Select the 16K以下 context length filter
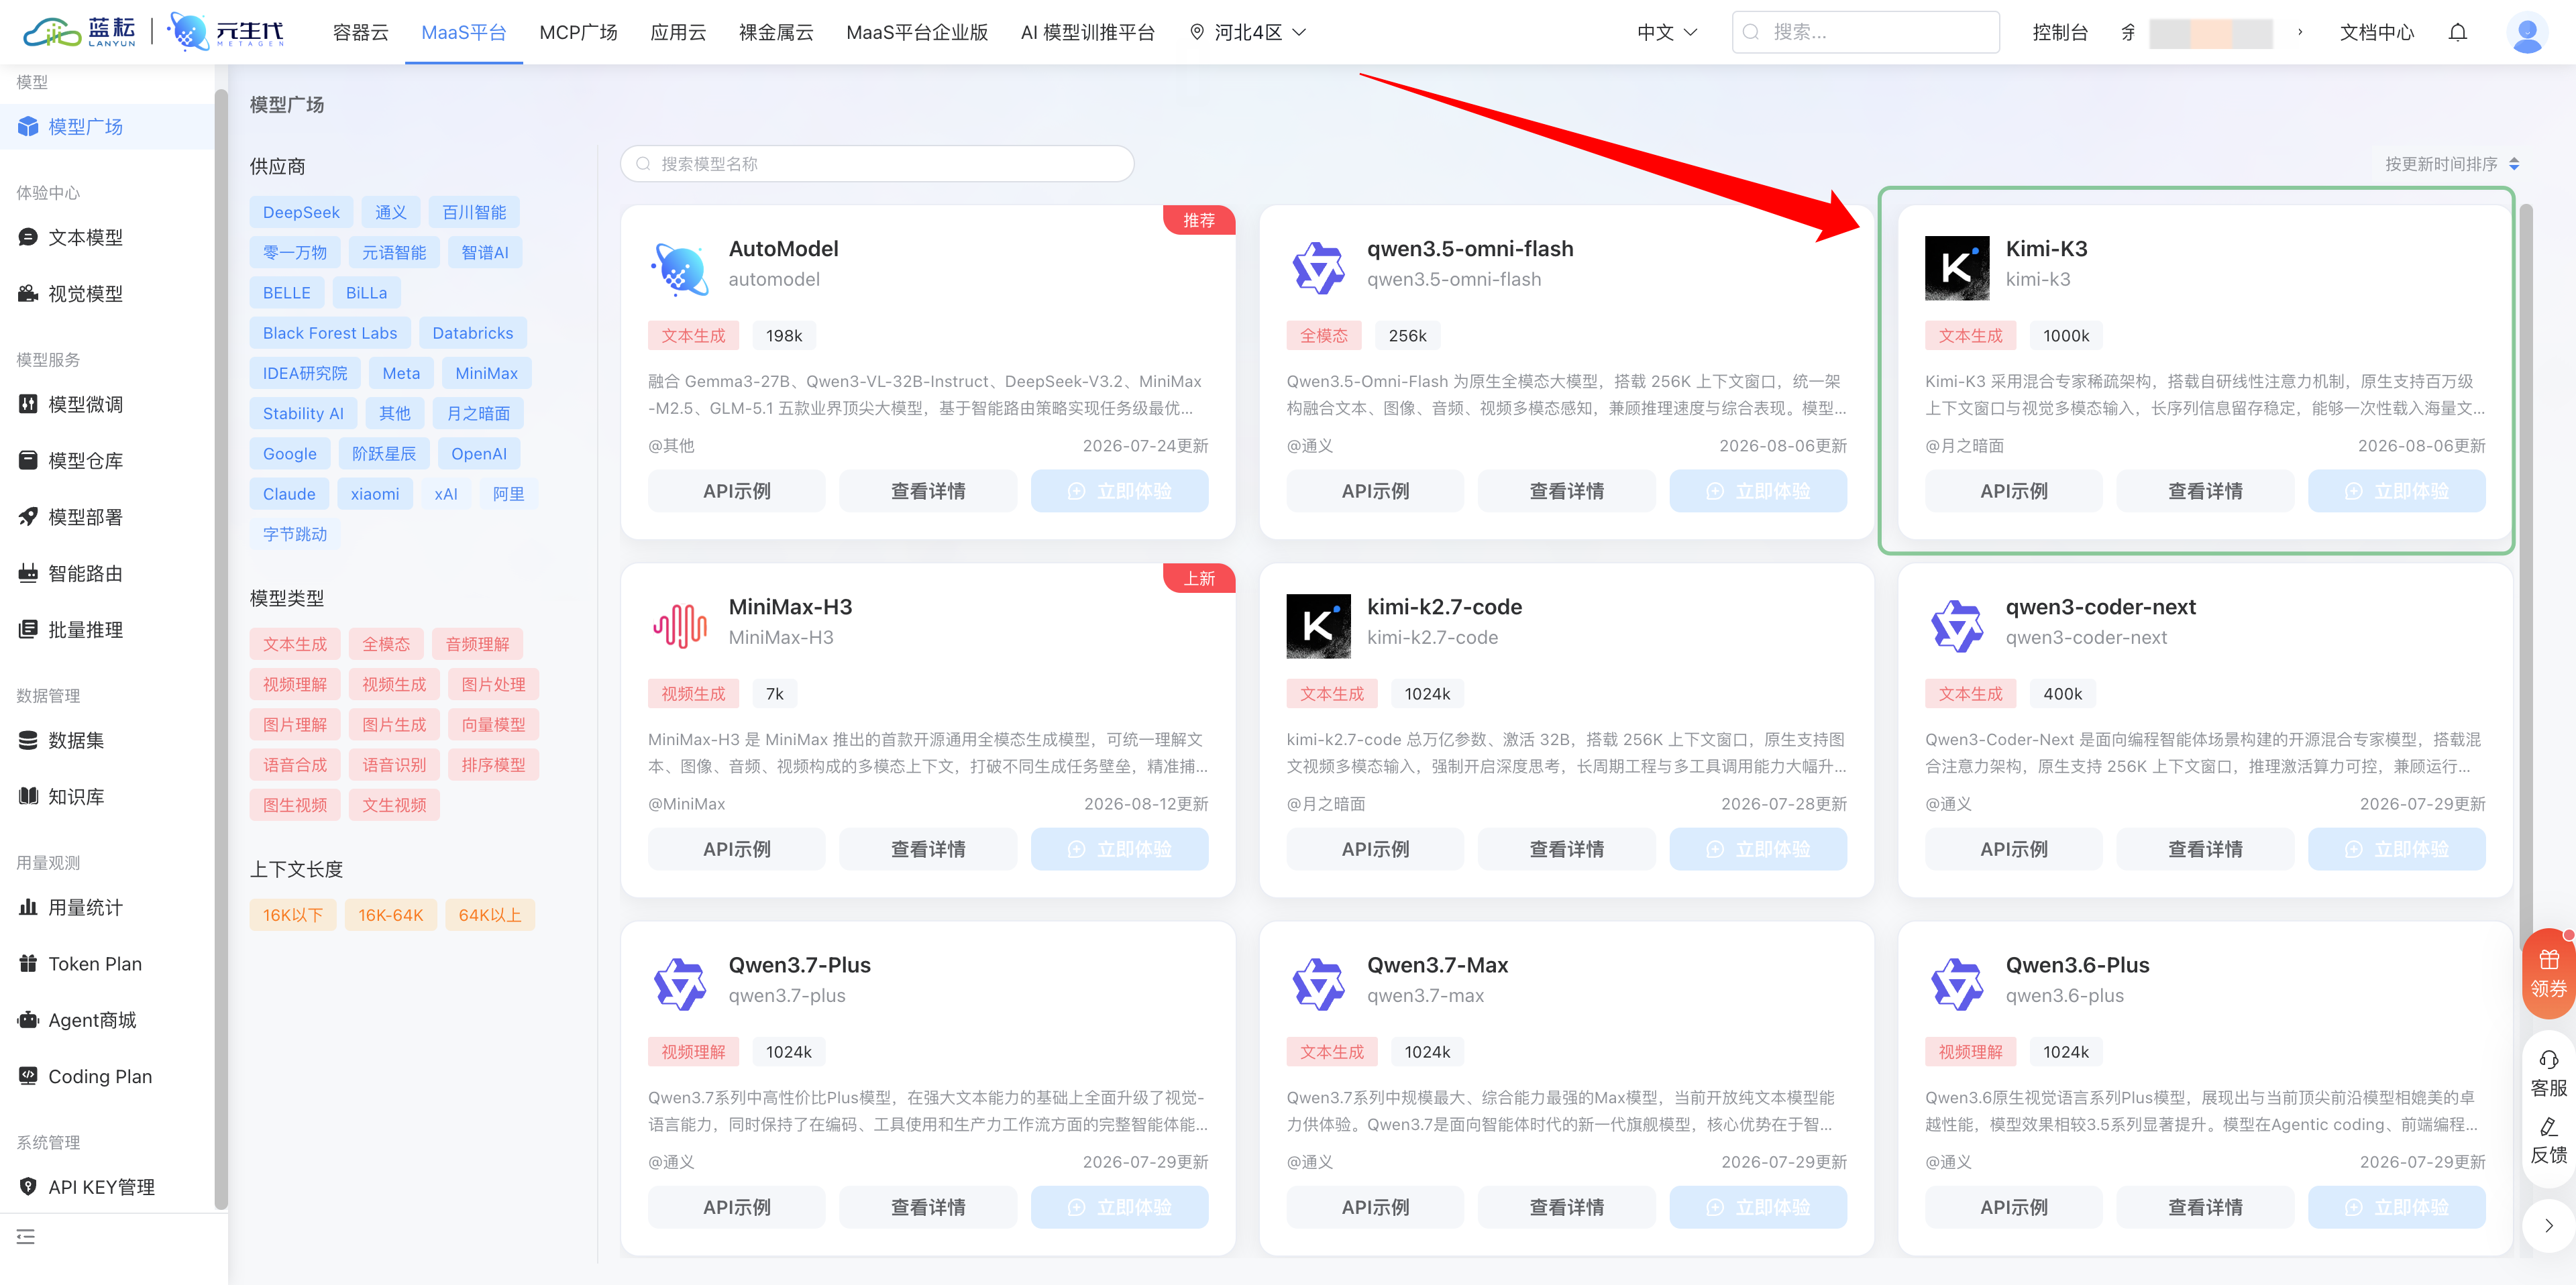The height and width of the screenshot is (1285, 2576). tap(293, 915)
